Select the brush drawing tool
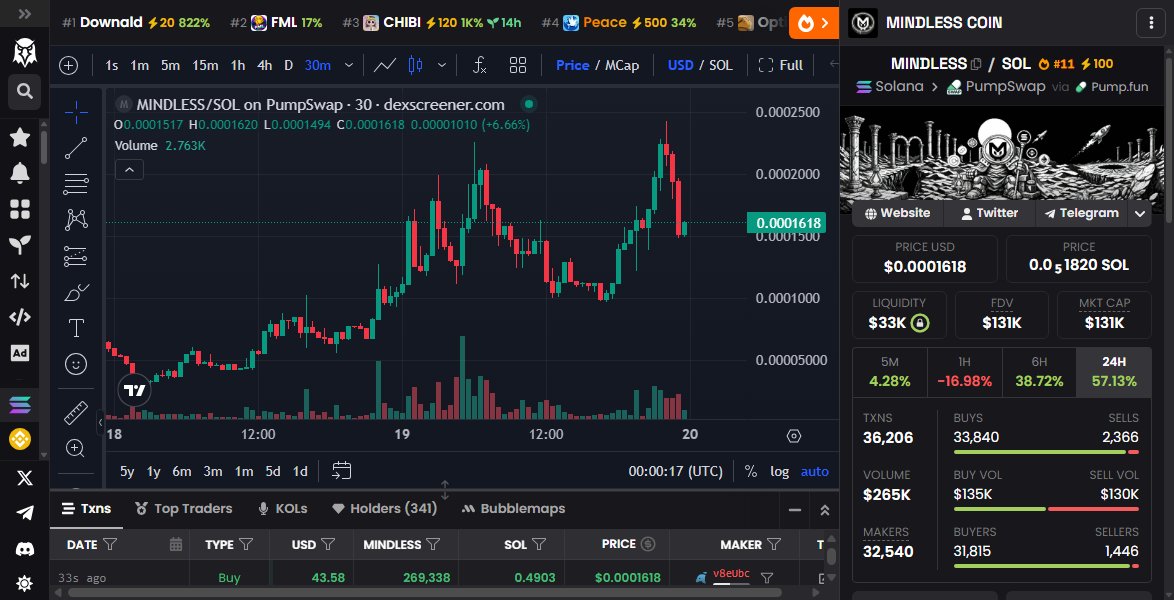The image size is (1174, 600). (75, 292)
